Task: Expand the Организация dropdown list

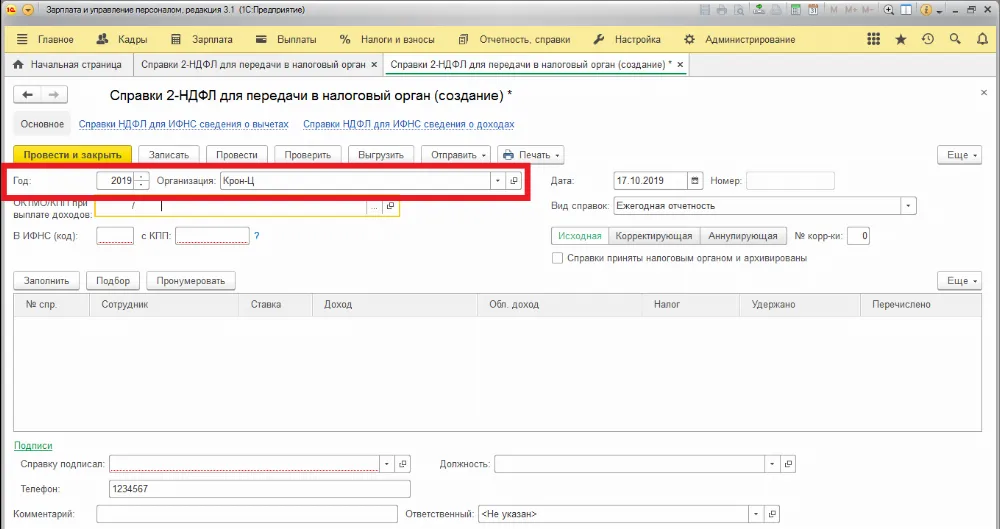Action: (498, 181)
